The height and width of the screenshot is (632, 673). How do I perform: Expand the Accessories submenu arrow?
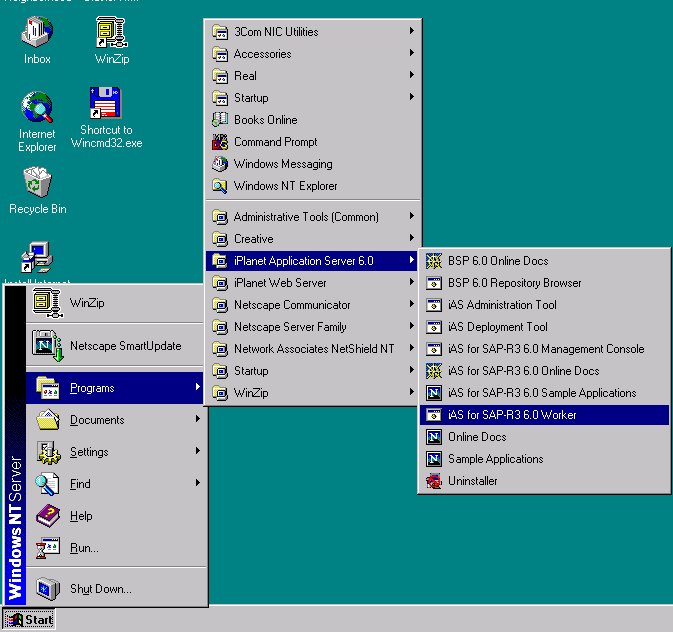pos(412,52)
